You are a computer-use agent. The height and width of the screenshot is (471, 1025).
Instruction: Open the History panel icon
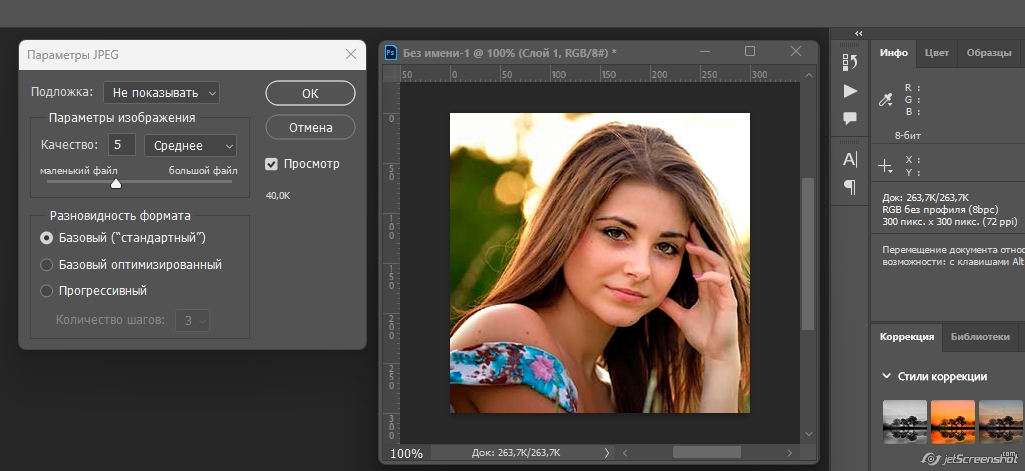850,62
